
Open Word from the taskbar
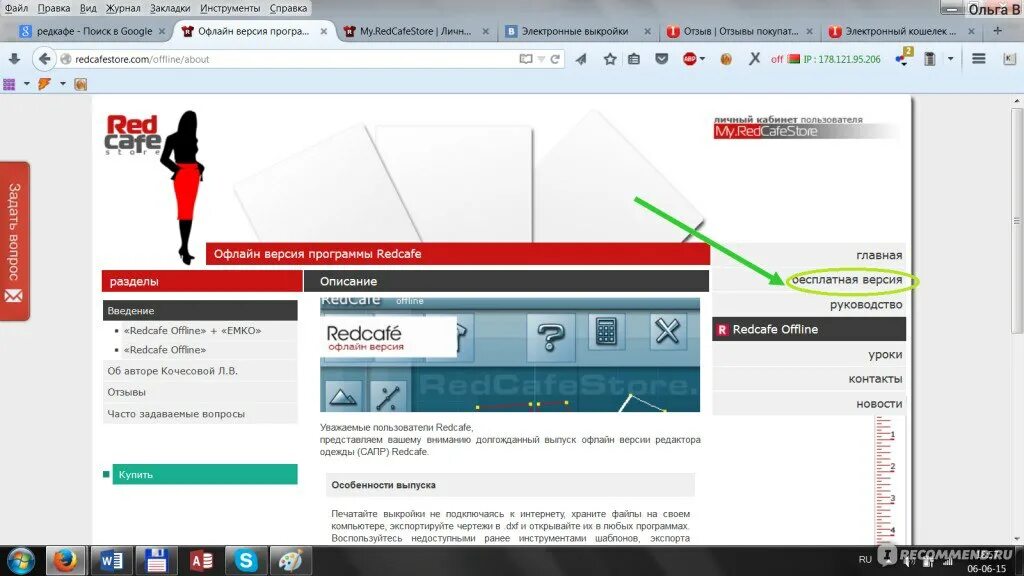pyautogui.click(x=110, y=560)
